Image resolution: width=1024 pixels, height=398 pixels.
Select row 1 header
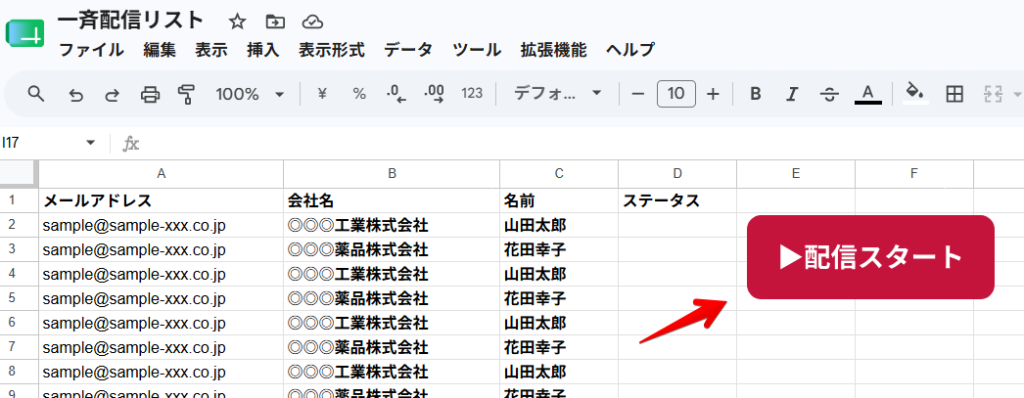coord(19,201)
